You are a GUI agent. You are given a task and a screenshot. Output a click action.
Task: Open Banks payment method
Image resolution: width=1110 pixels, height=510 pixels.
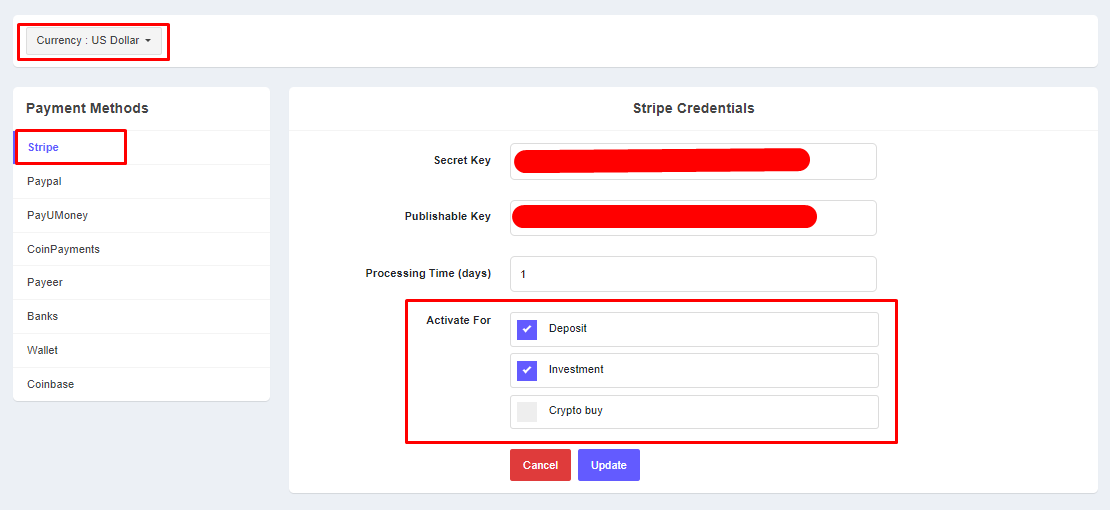42,316
